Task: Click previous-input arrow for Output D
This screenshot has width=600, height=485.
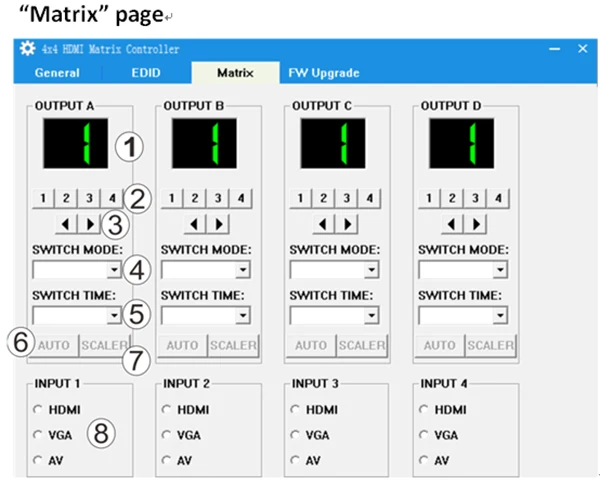Action: 452,224
